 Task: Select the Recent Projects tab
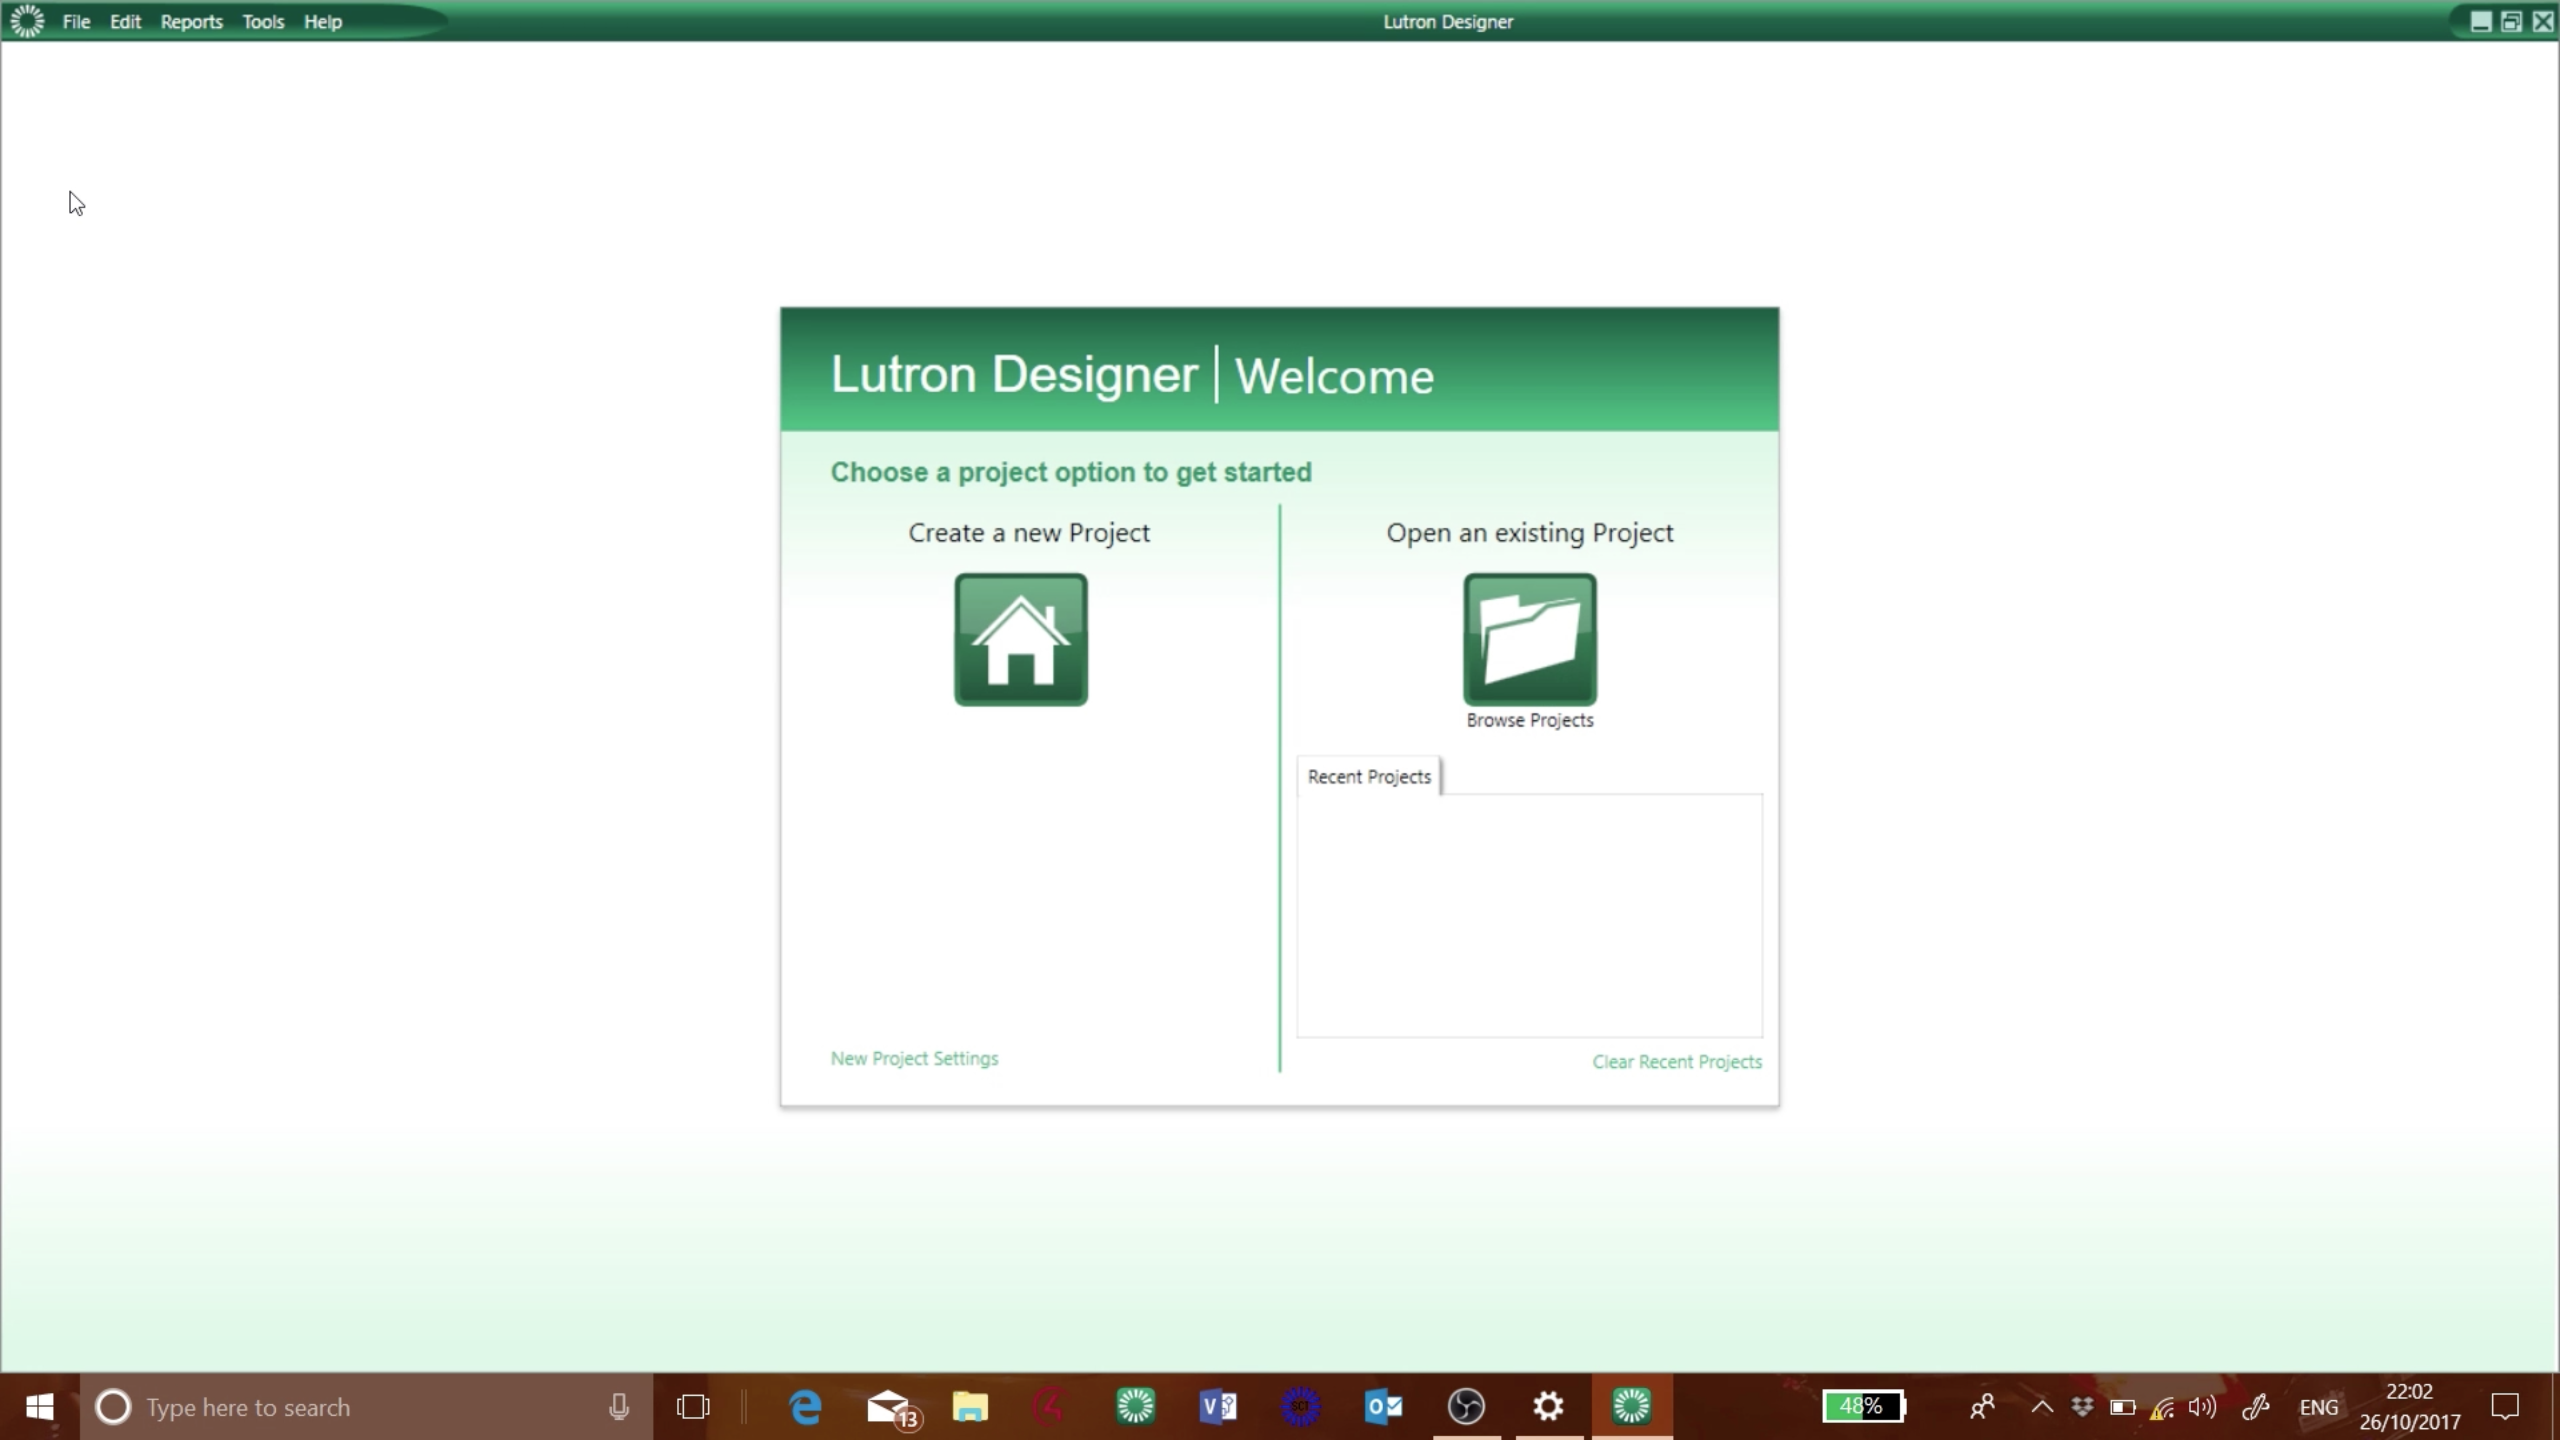[x=1369, y=776]
